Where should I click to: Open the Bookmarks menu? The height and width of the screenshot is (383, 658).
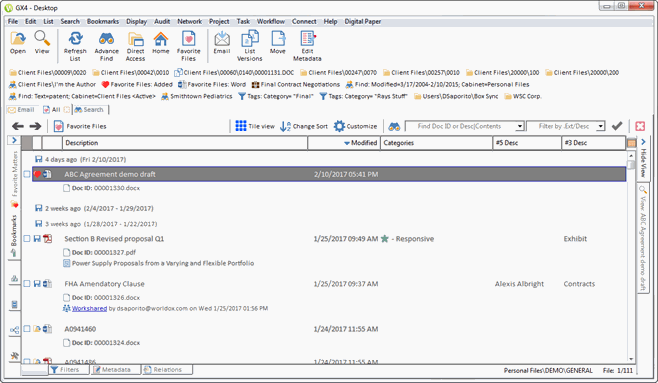(103, 21)
